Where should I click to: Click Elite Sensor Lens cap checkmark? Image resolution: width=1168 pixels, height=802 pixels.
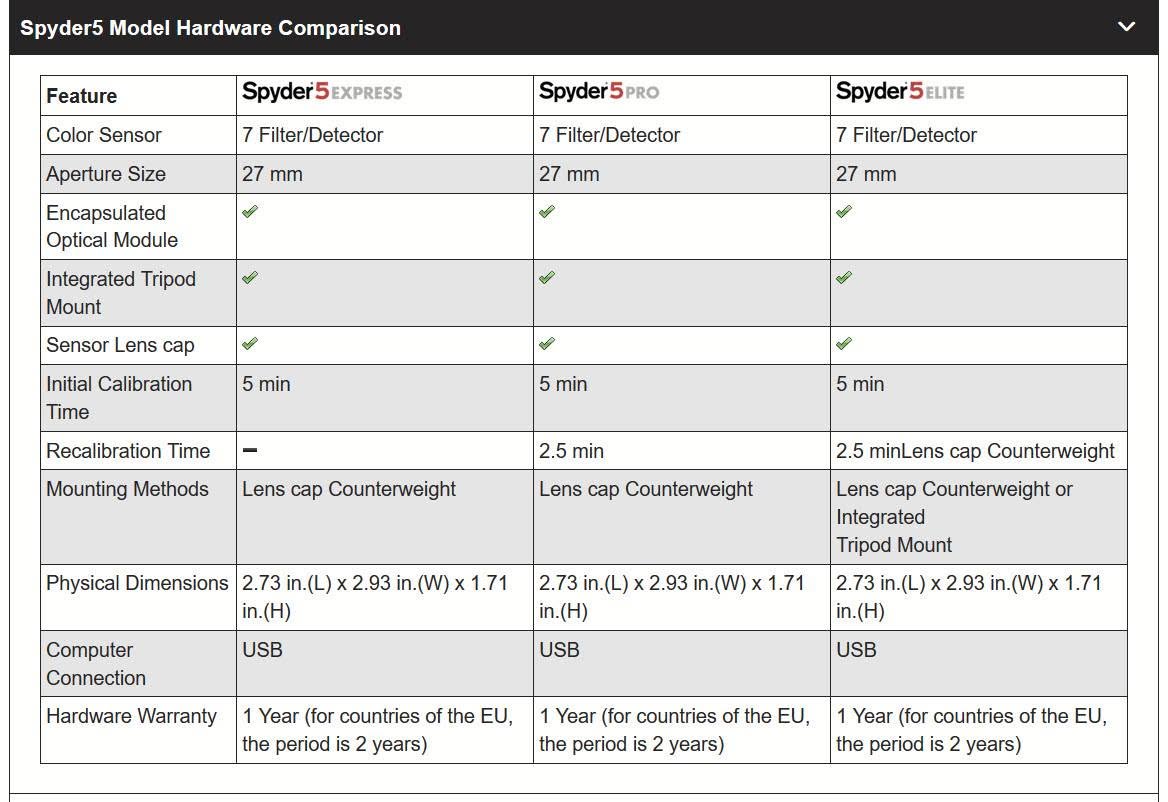tap(844, 343)
